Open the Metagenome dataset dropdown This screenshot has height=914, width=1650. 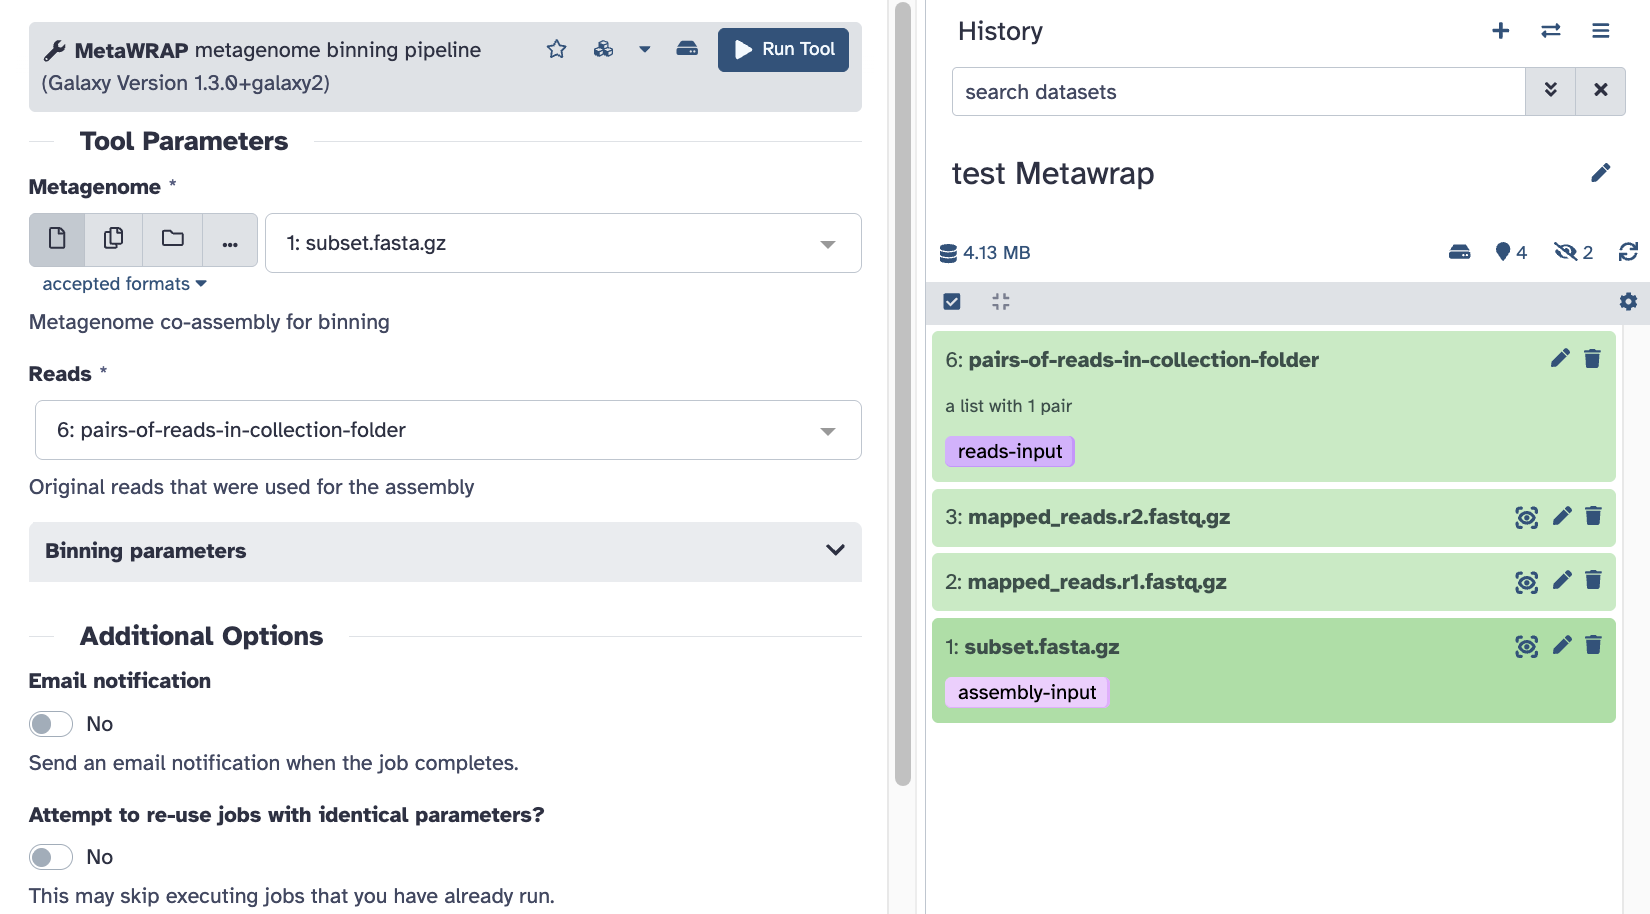pyautogui.click(x=563, y=243)
